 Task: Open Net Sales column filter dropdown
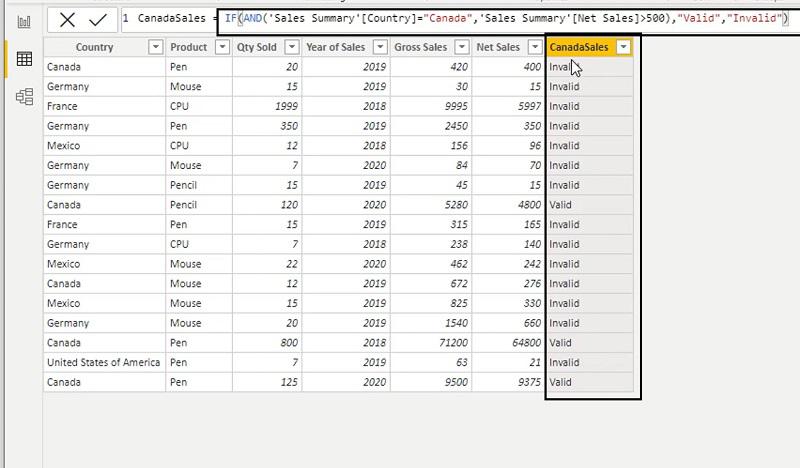(x=535, y=47)
